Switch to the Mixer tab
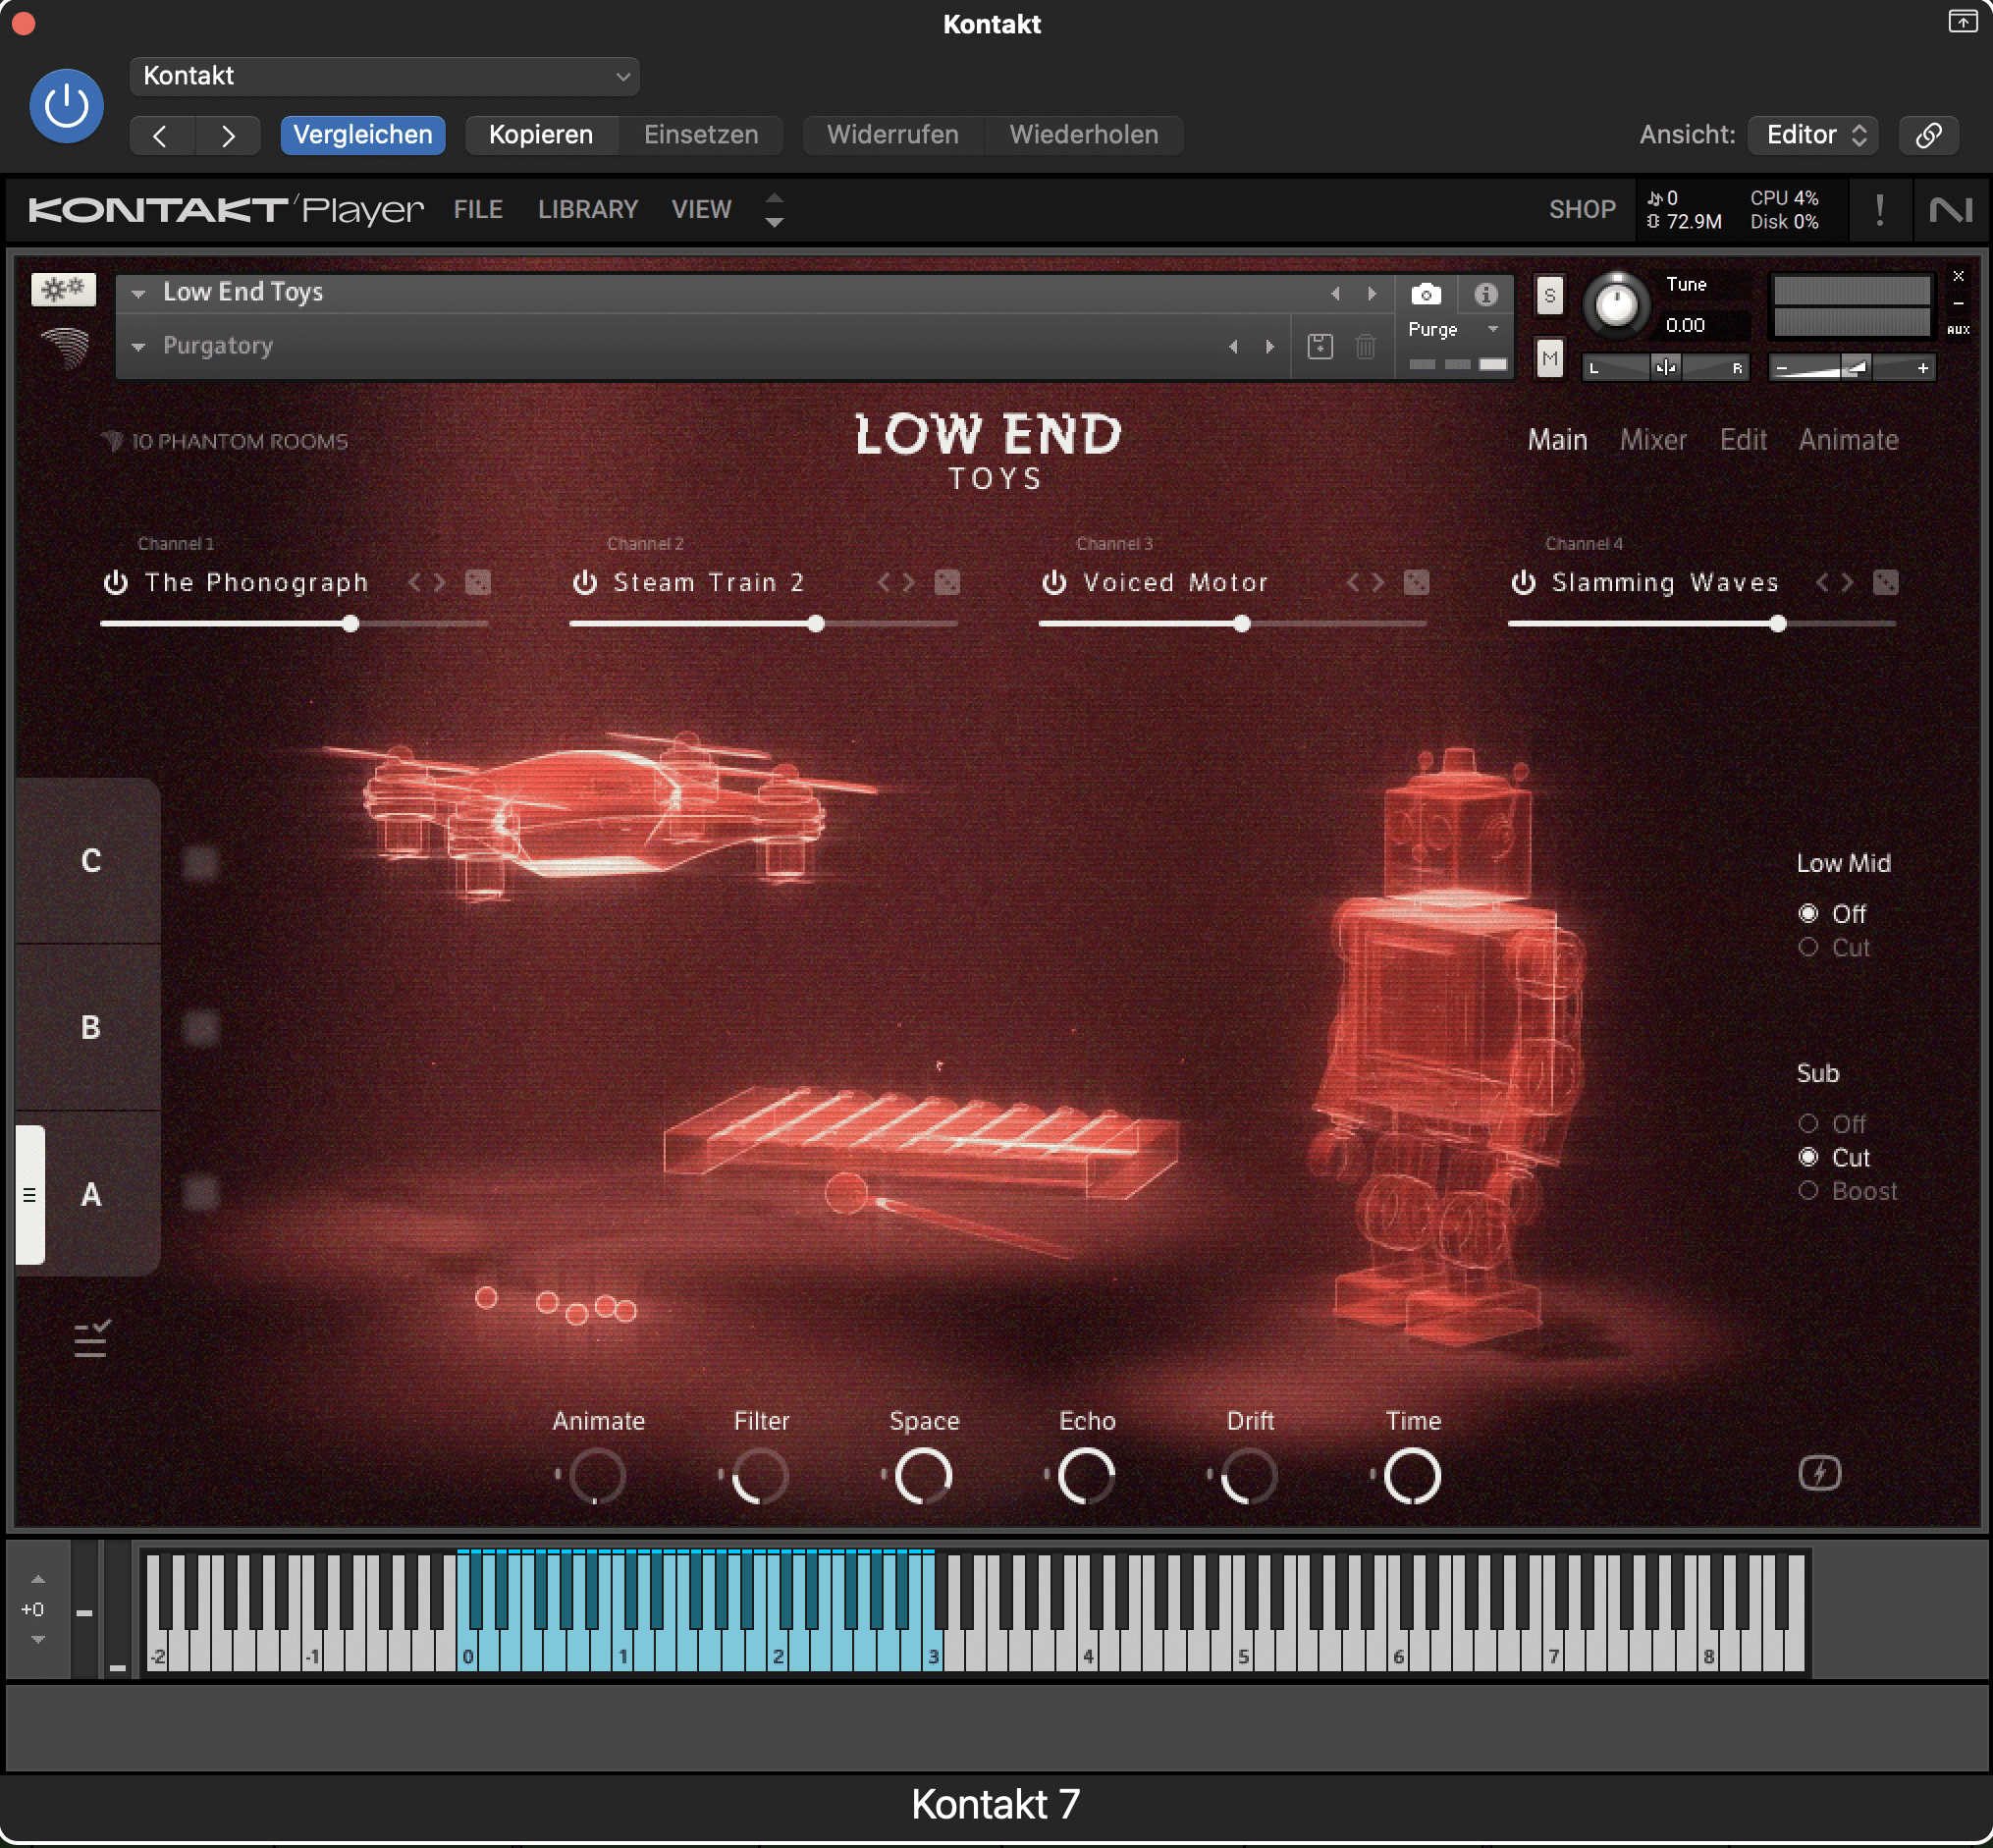1993x1848 pixels. pyautogui.click(x=1653, y=440)
